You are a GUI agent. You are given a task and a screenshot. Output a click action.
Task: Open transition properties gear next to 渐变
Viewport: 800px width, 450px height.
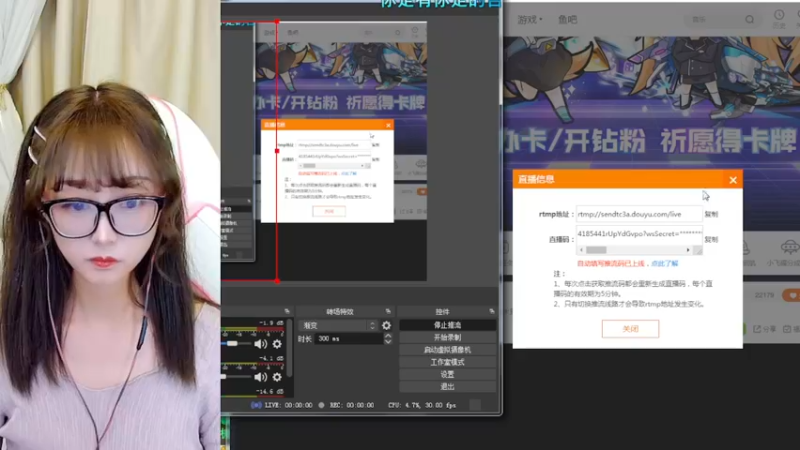pyautogui.click(x=386, y=325)
